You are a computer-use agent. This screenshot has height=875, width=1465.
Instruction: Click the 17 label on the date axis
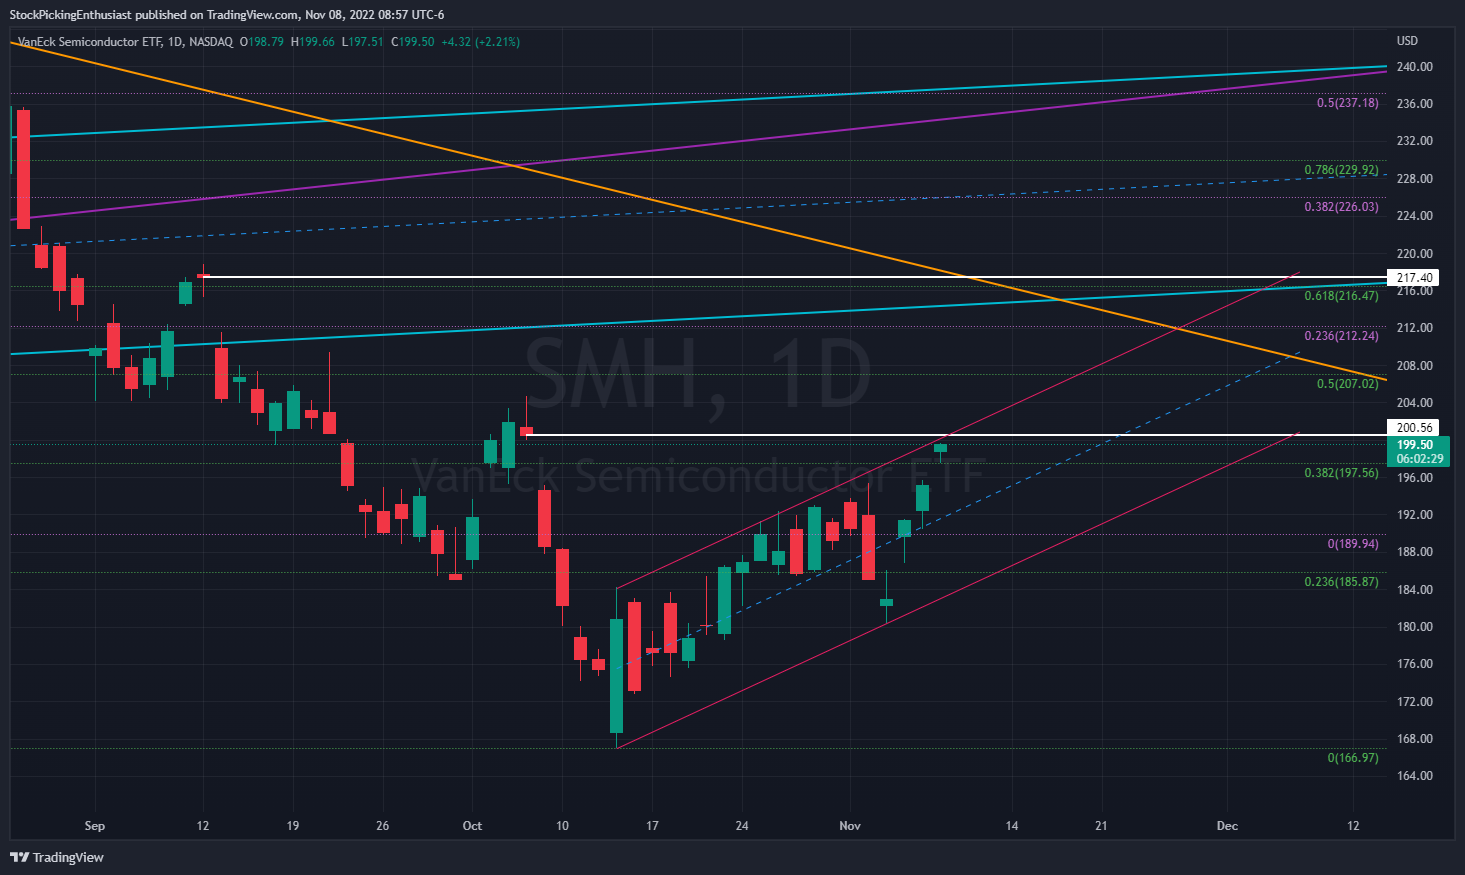653,826
